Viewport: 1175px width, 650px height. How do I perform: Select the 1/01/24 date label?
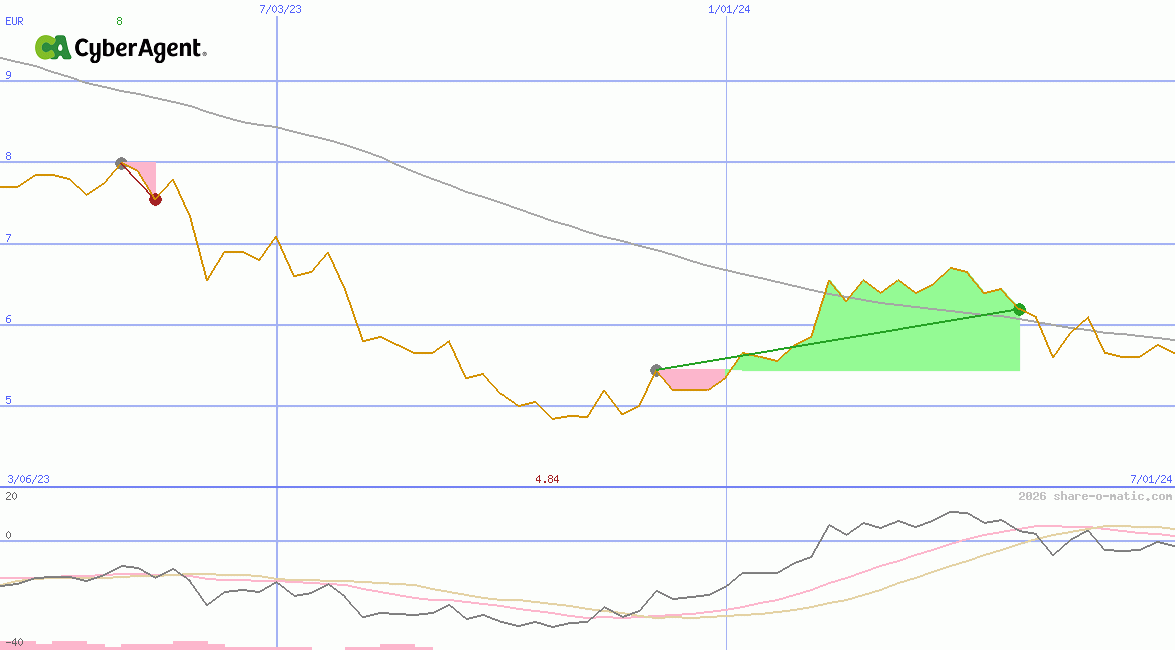[729, 9]
